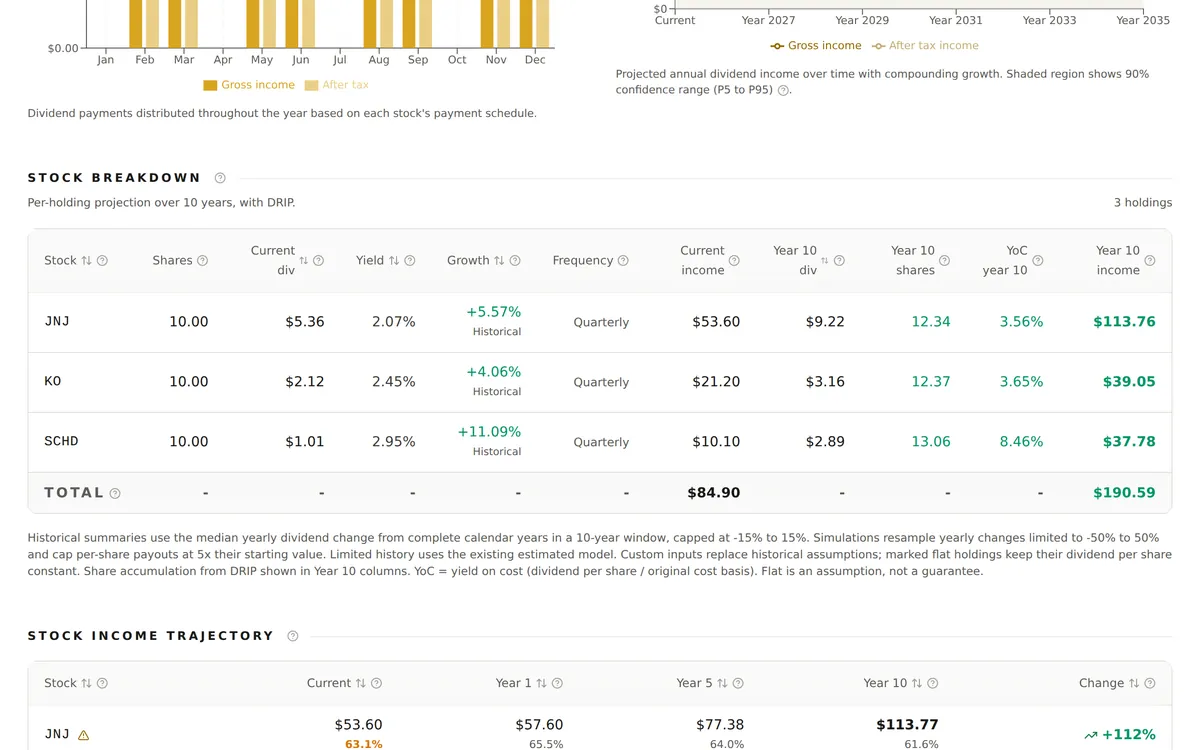Click help icon next to Growth column
The width and height of the screenshot is (1200, 750).
click(515, 261)
